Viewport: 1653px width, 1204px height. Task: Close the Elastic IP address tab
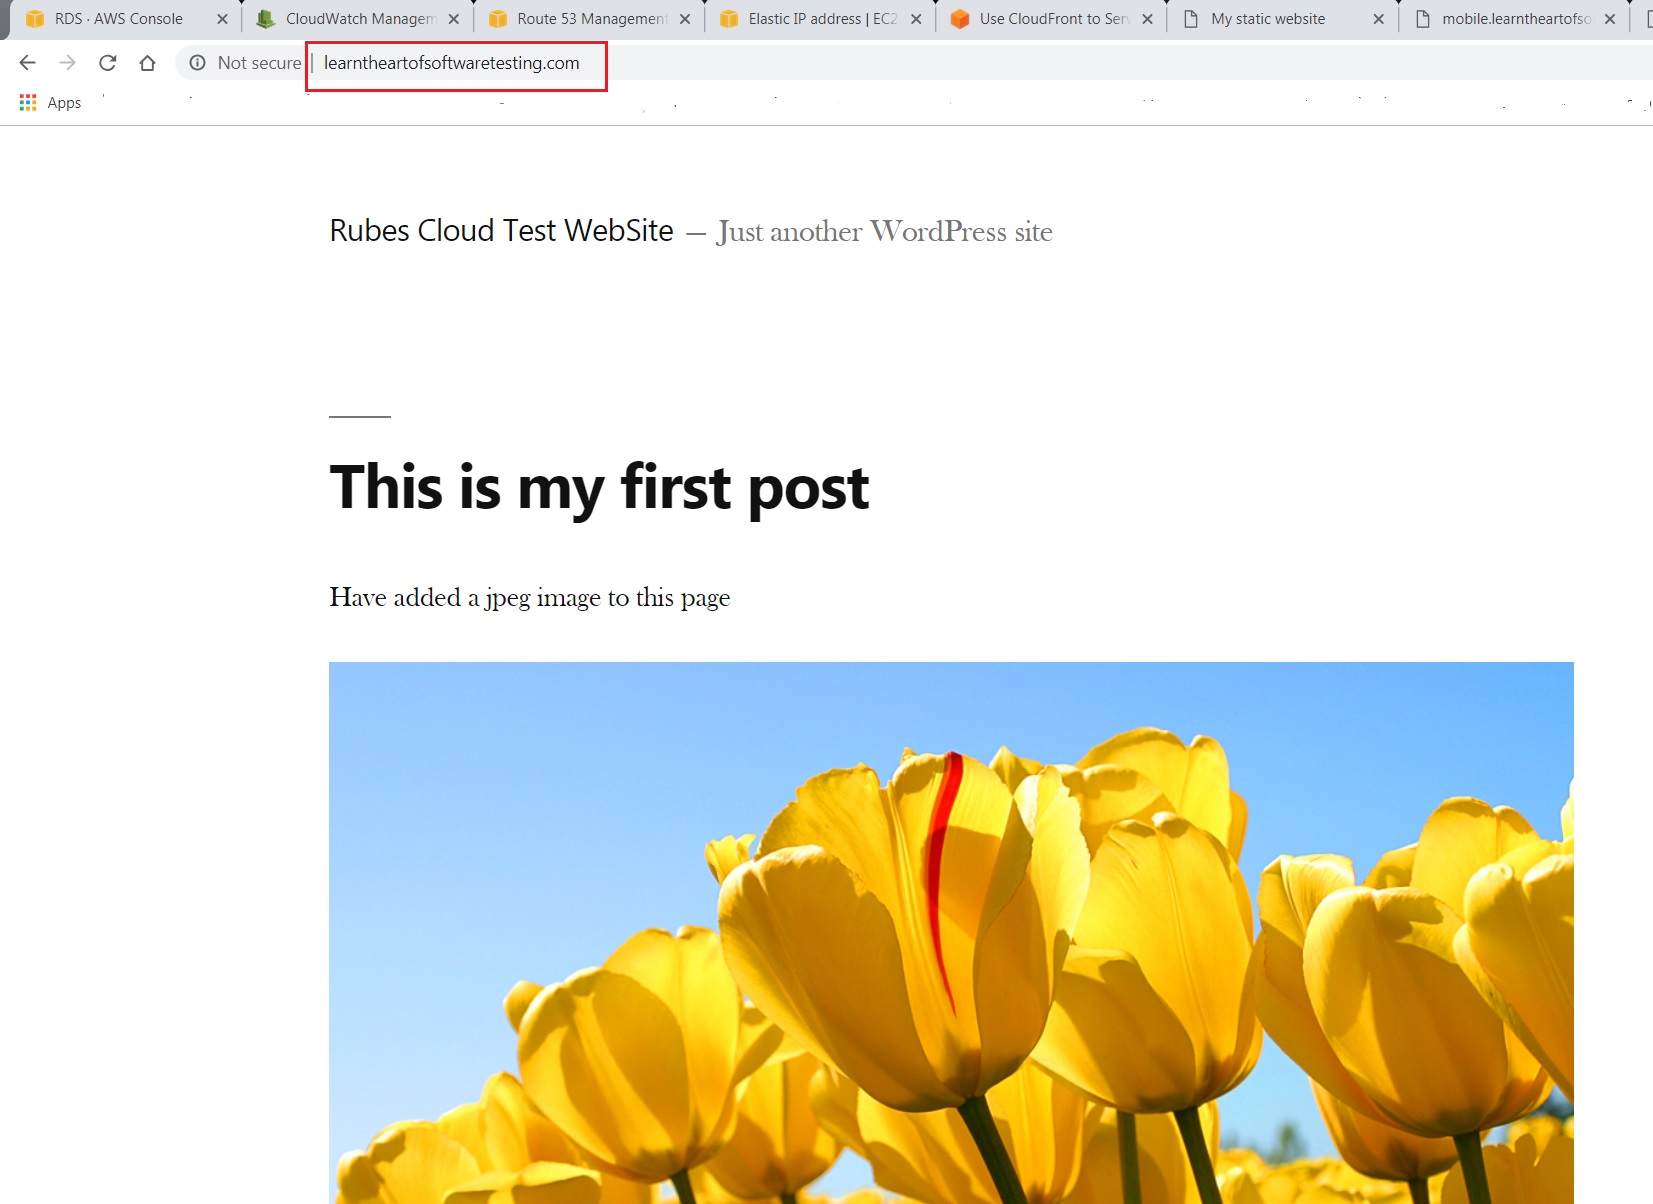coord(916,19)
